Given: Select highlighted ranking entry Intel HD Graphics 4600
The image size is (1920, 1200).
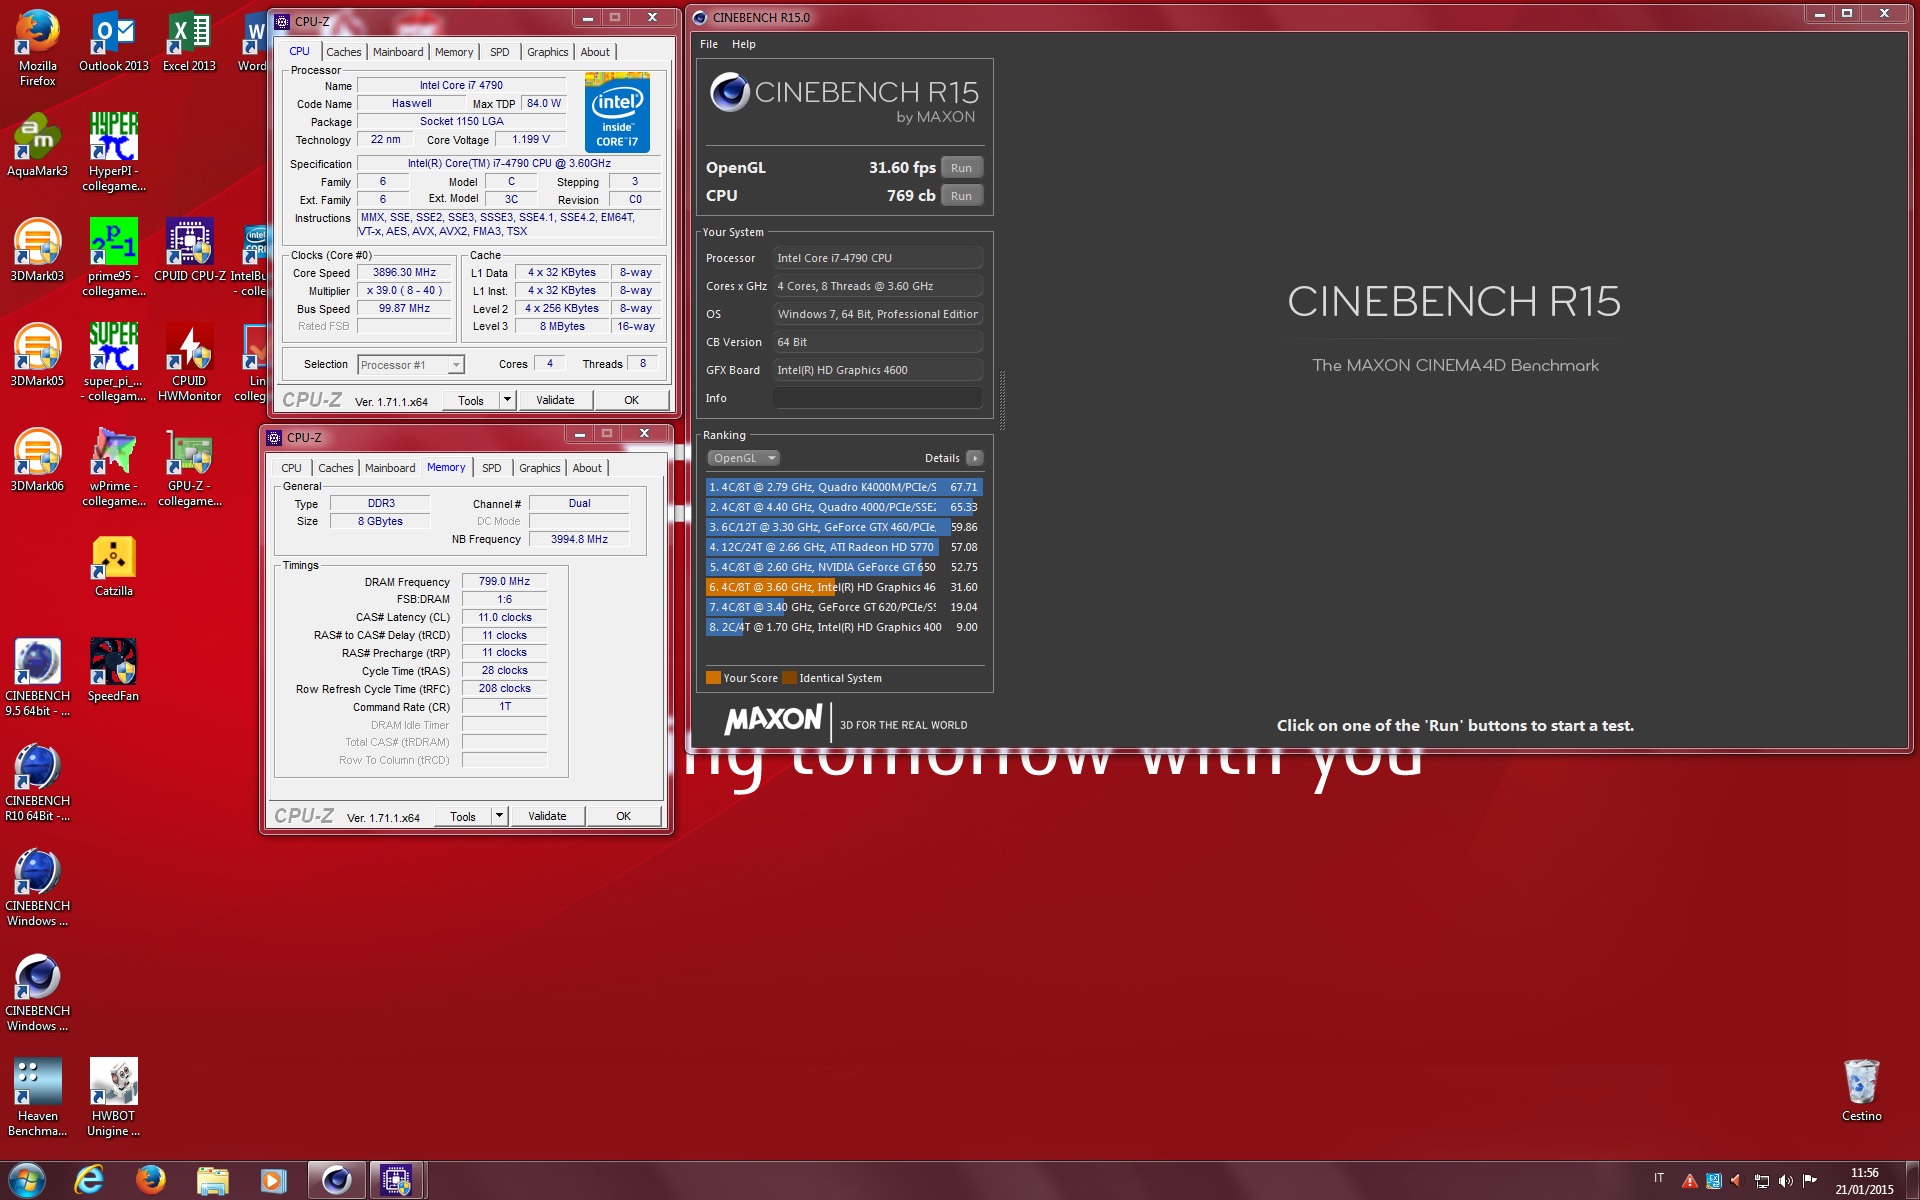Looking at the screenshot, I should [843, 587].
